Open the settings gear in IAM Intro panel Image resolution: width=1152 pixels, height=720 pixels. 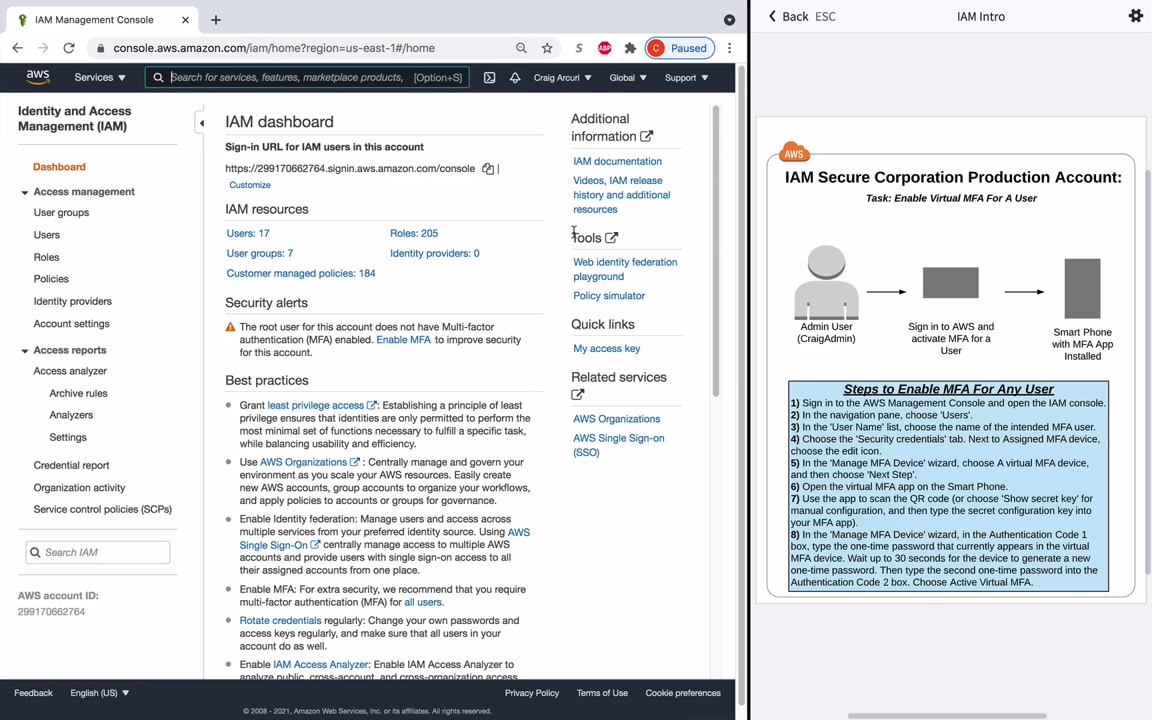pos(1136,15)
